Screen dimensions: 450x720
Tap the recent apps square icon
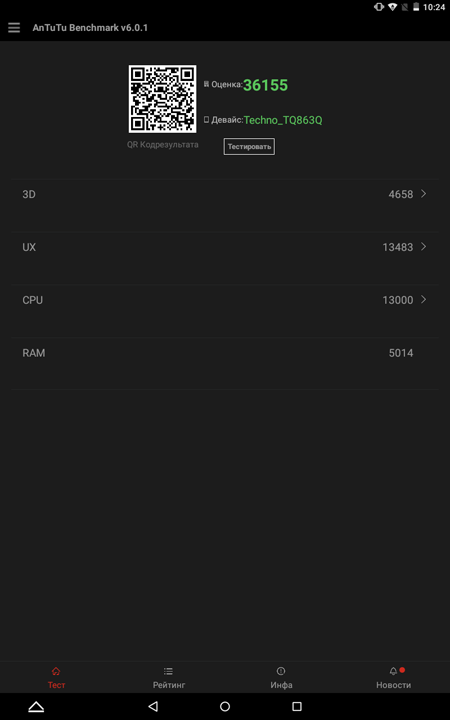(297, 706)
